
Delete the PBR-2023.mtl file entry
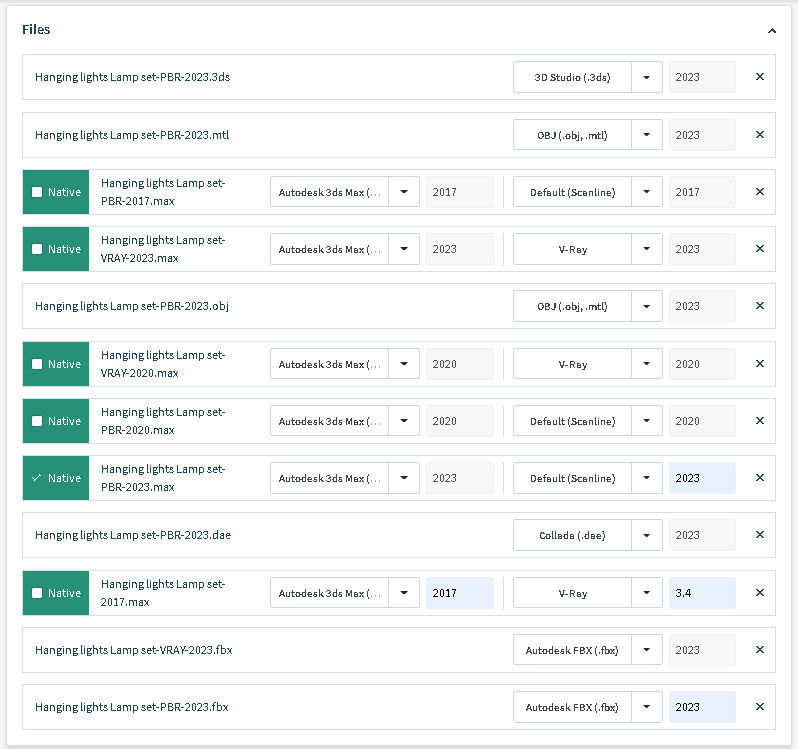(x=760, y=135)
